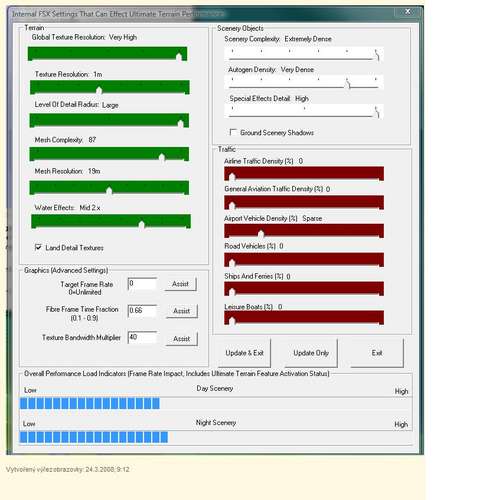Click the Update & Exit button

(x=244, y=353)
